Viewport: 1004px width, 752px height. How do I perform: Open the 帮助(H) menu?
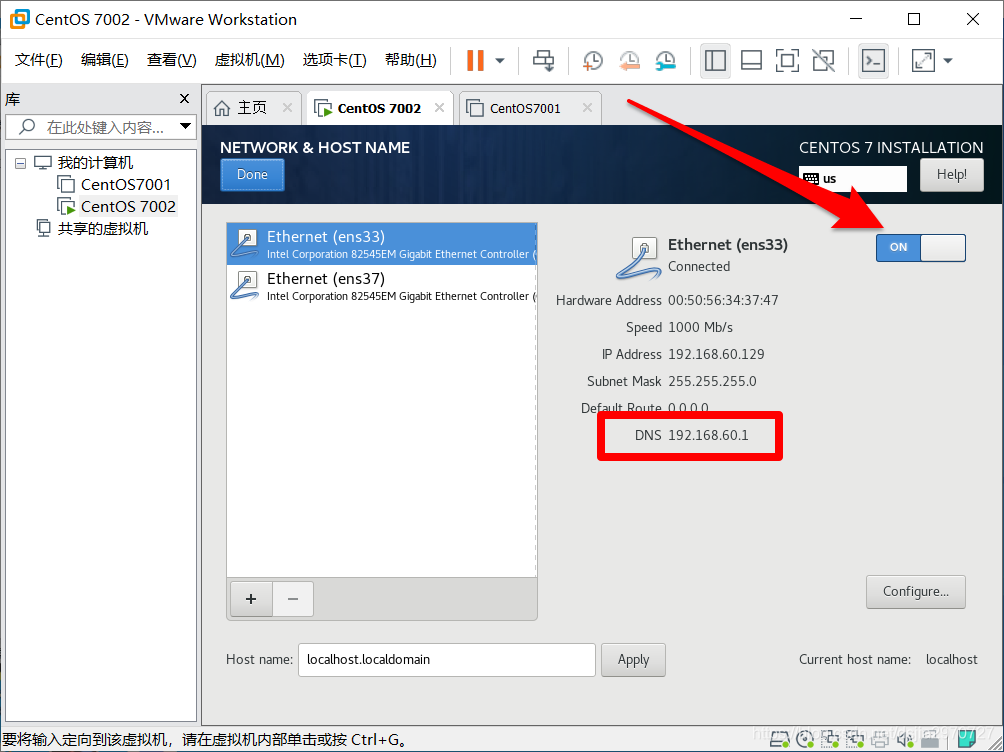coord(410,60)
